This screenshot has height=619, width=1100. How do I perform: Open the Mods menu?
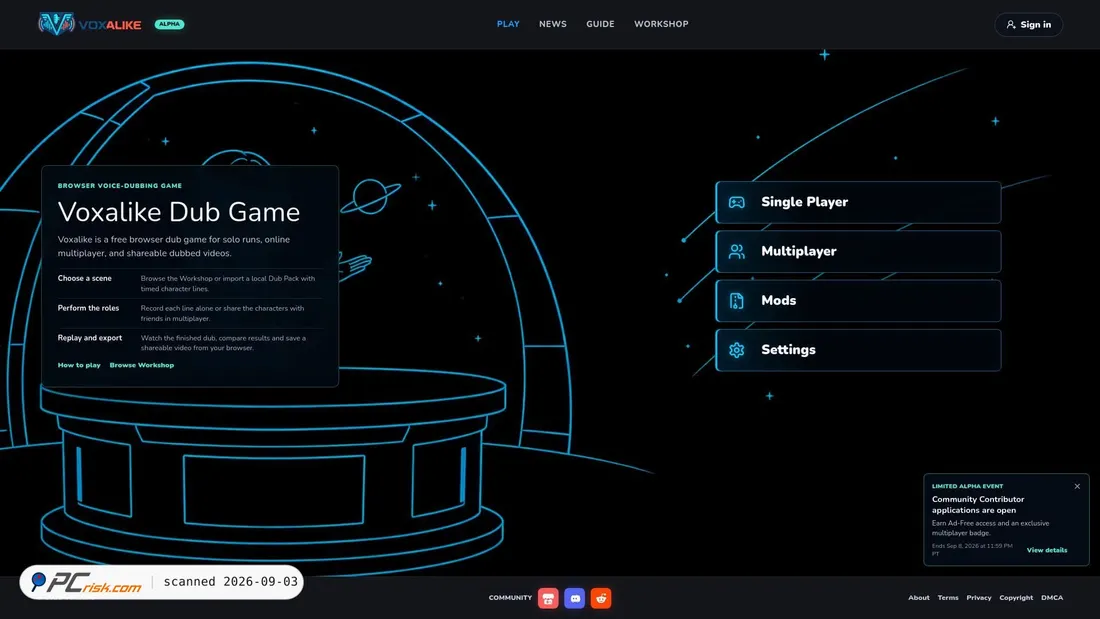pyautogui.click(x=858, y=300)
